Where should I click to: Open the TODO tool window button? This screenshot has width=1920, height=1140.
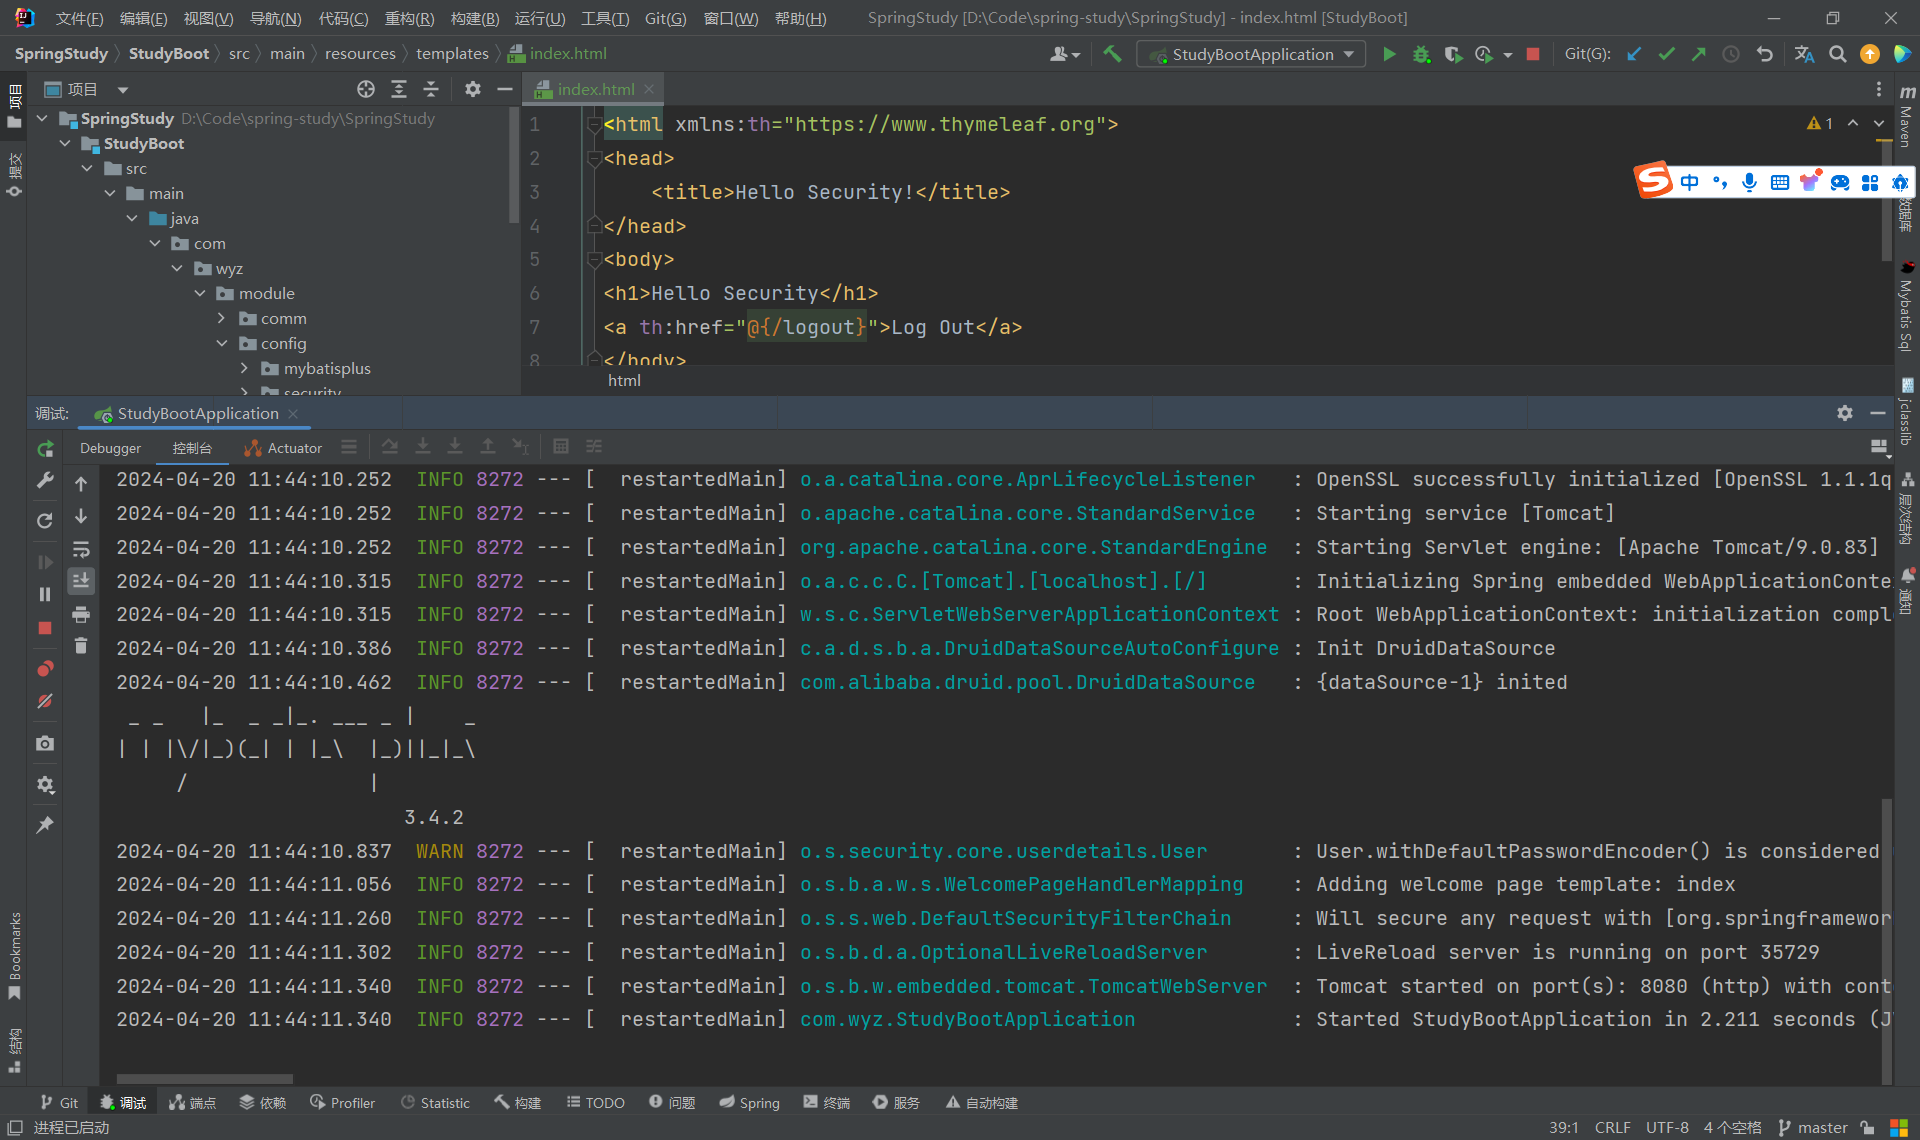coord(596,1102)
